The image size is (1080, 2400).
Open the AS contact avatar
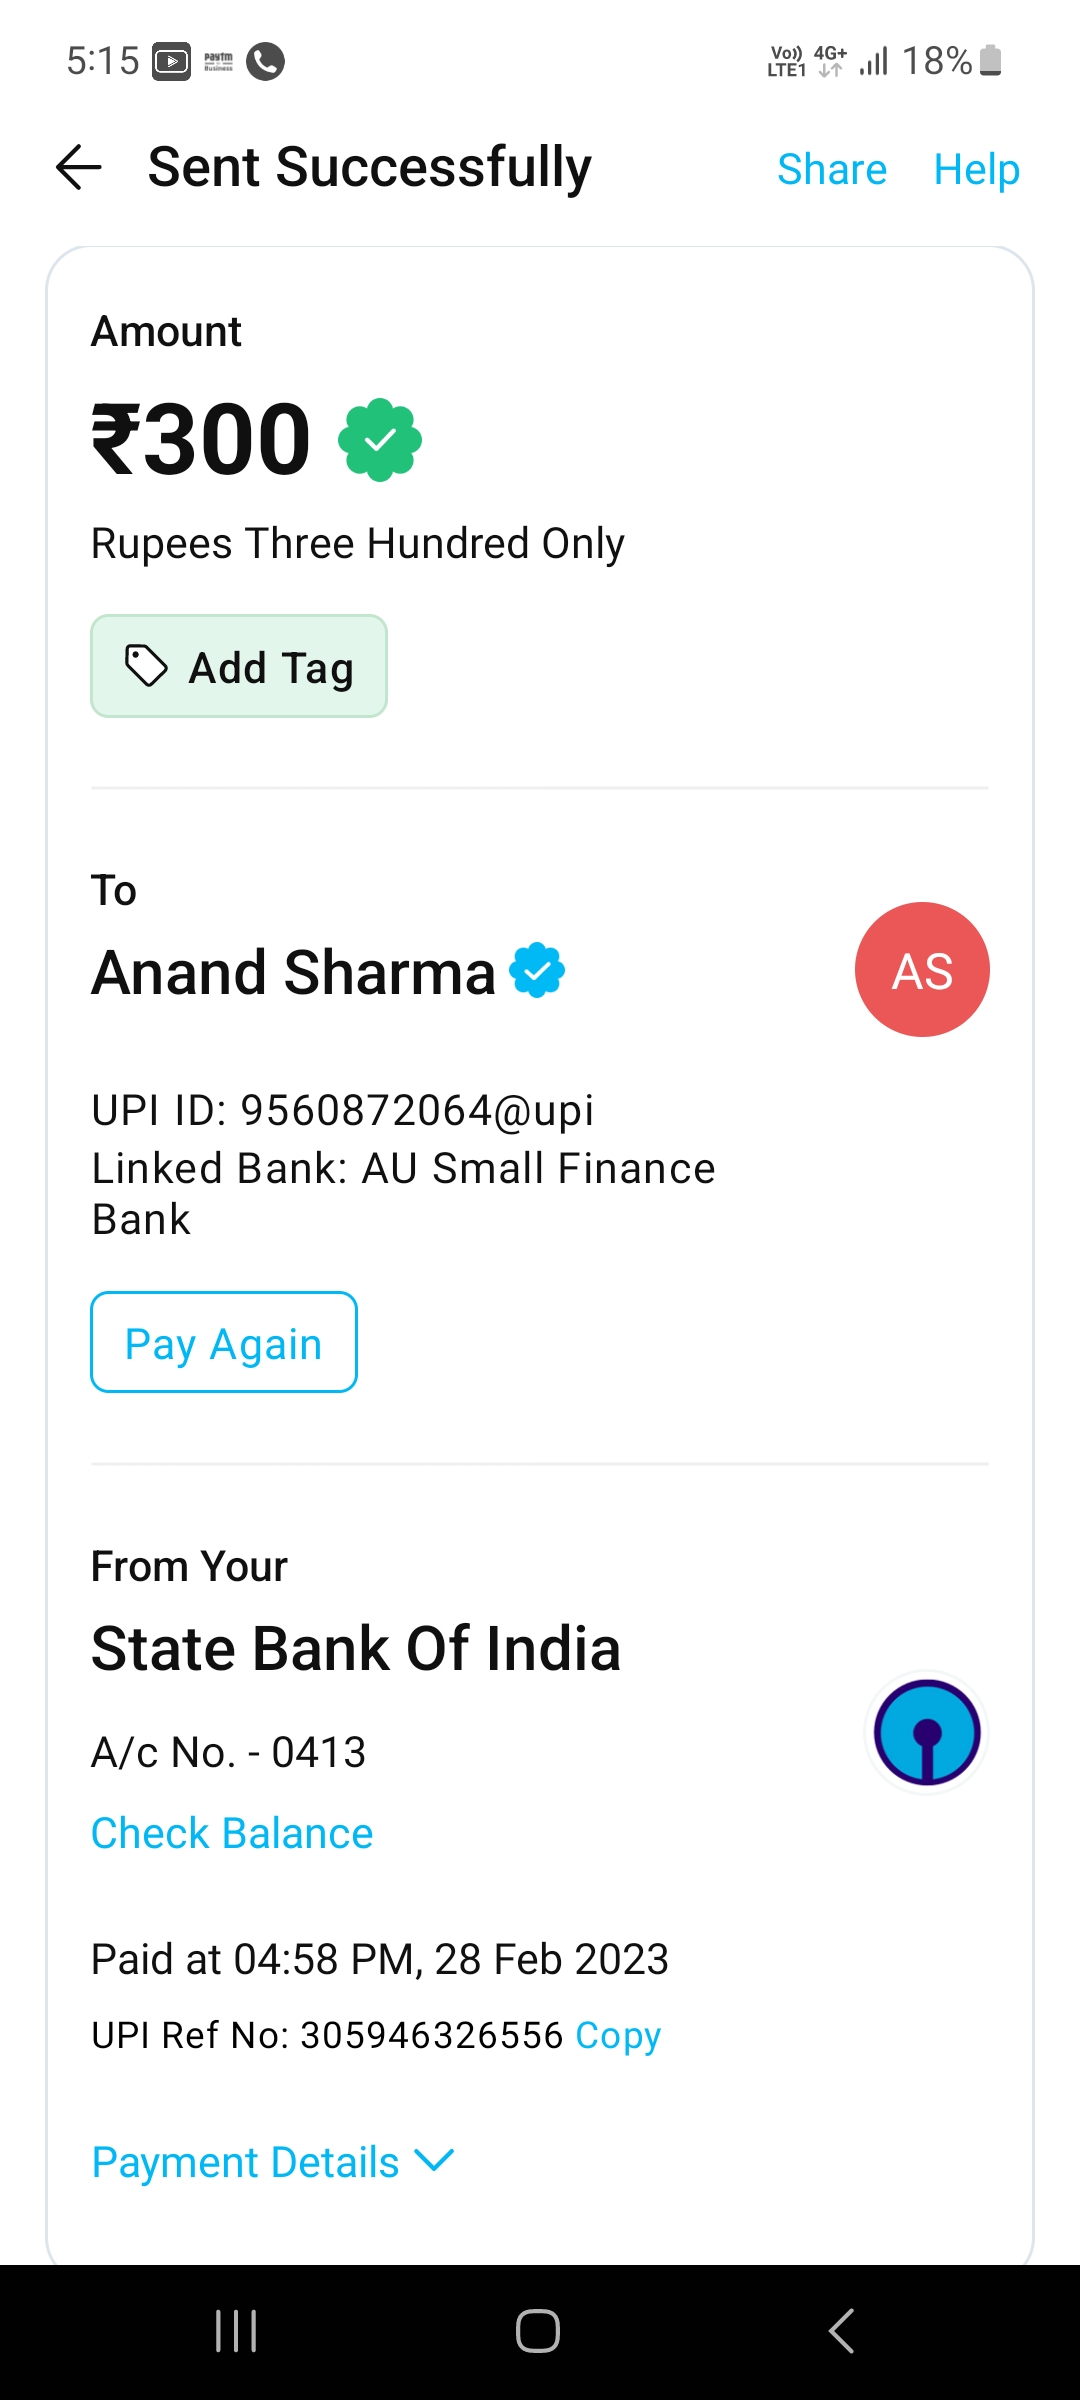coord(922,970)
